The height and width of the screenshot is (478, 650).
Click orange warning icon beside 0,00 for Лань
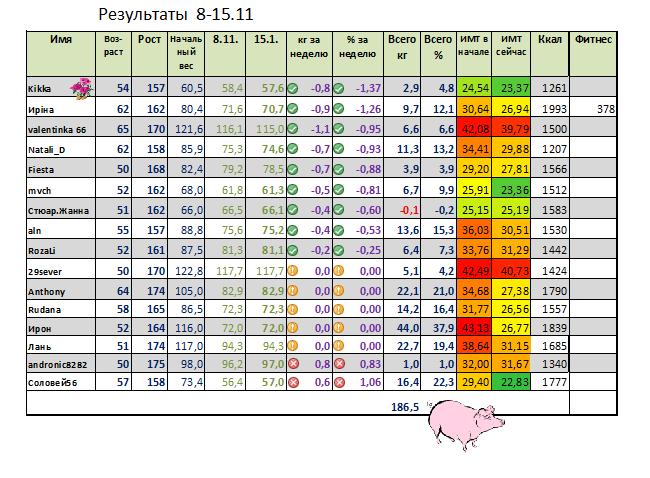coord(339,346)
